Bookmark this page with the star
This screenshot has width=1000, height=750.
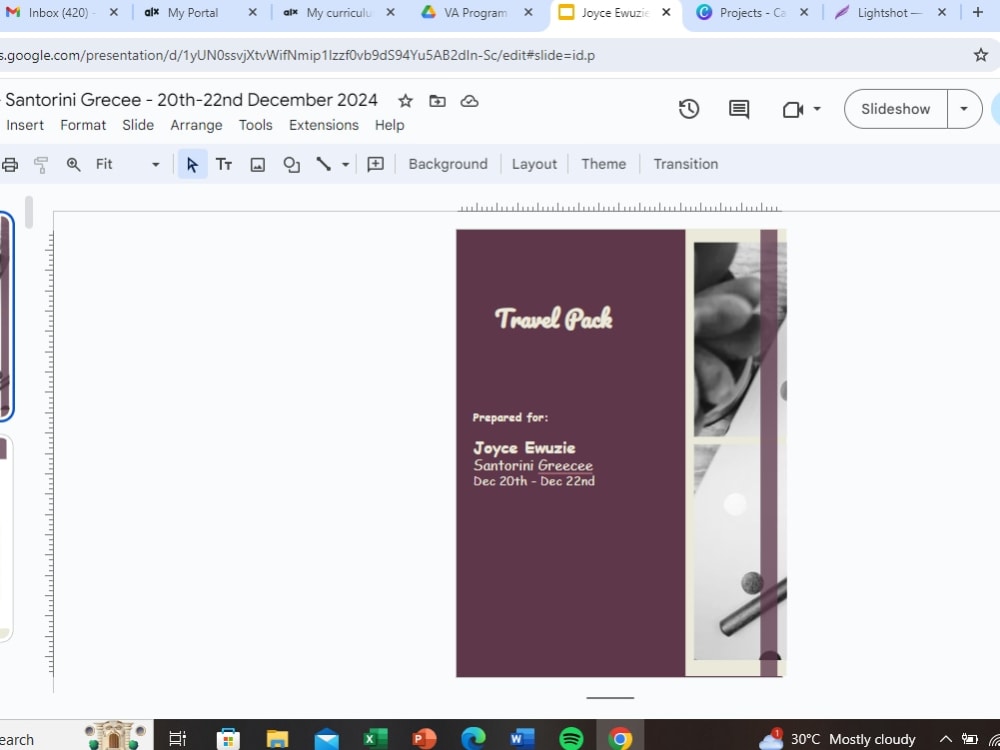pos(980,55)
